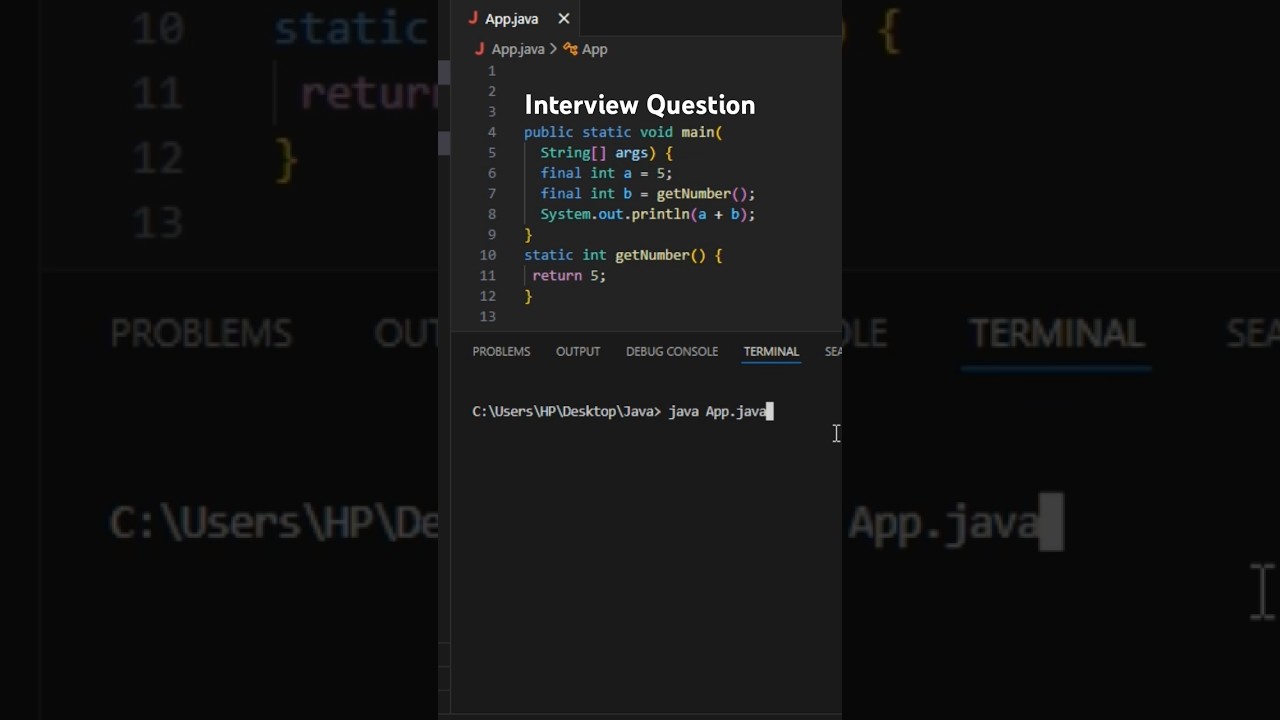This screenshot has height=720, width=1280.
Task: Open the OUTPUT panel tab
Action: click(x=578, y=352)
